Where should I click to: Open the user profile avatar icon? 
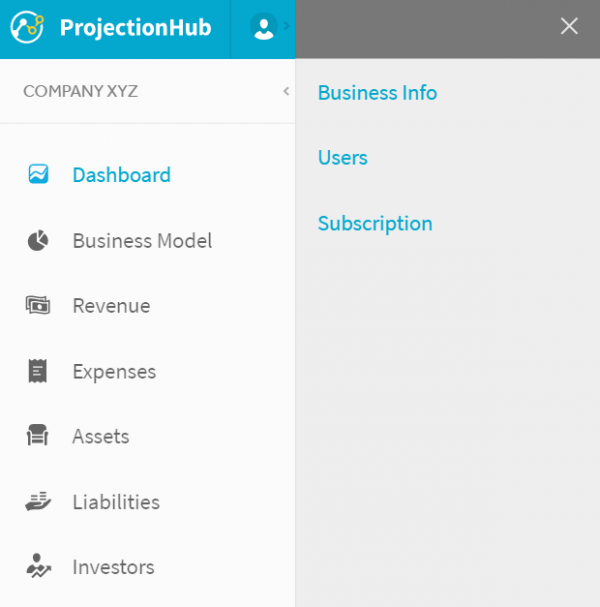pyautogui.click(x=264, y=27)
